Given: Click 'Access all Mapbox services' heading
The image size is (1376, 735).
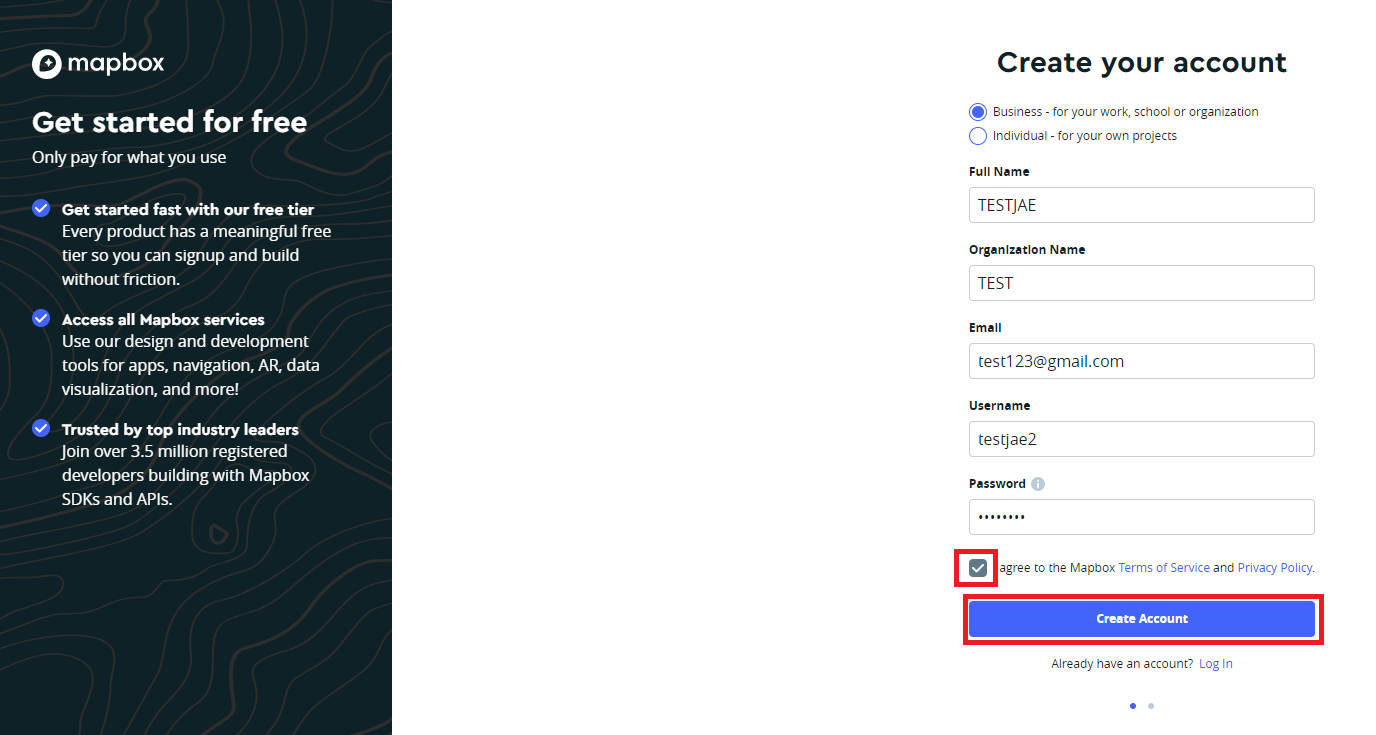Looking at the screenshot, I should coord(163,320).
